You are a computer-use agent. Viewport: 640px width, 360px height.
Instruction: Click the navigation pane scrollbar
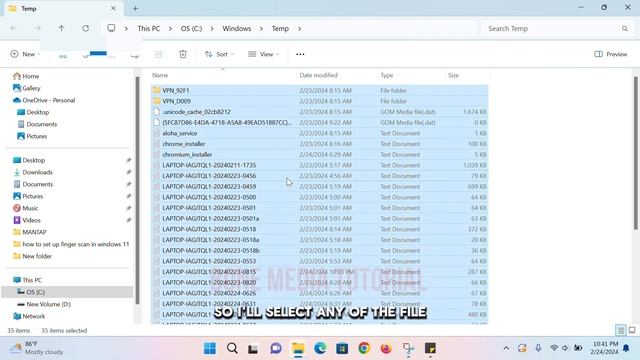click(138, 190)
